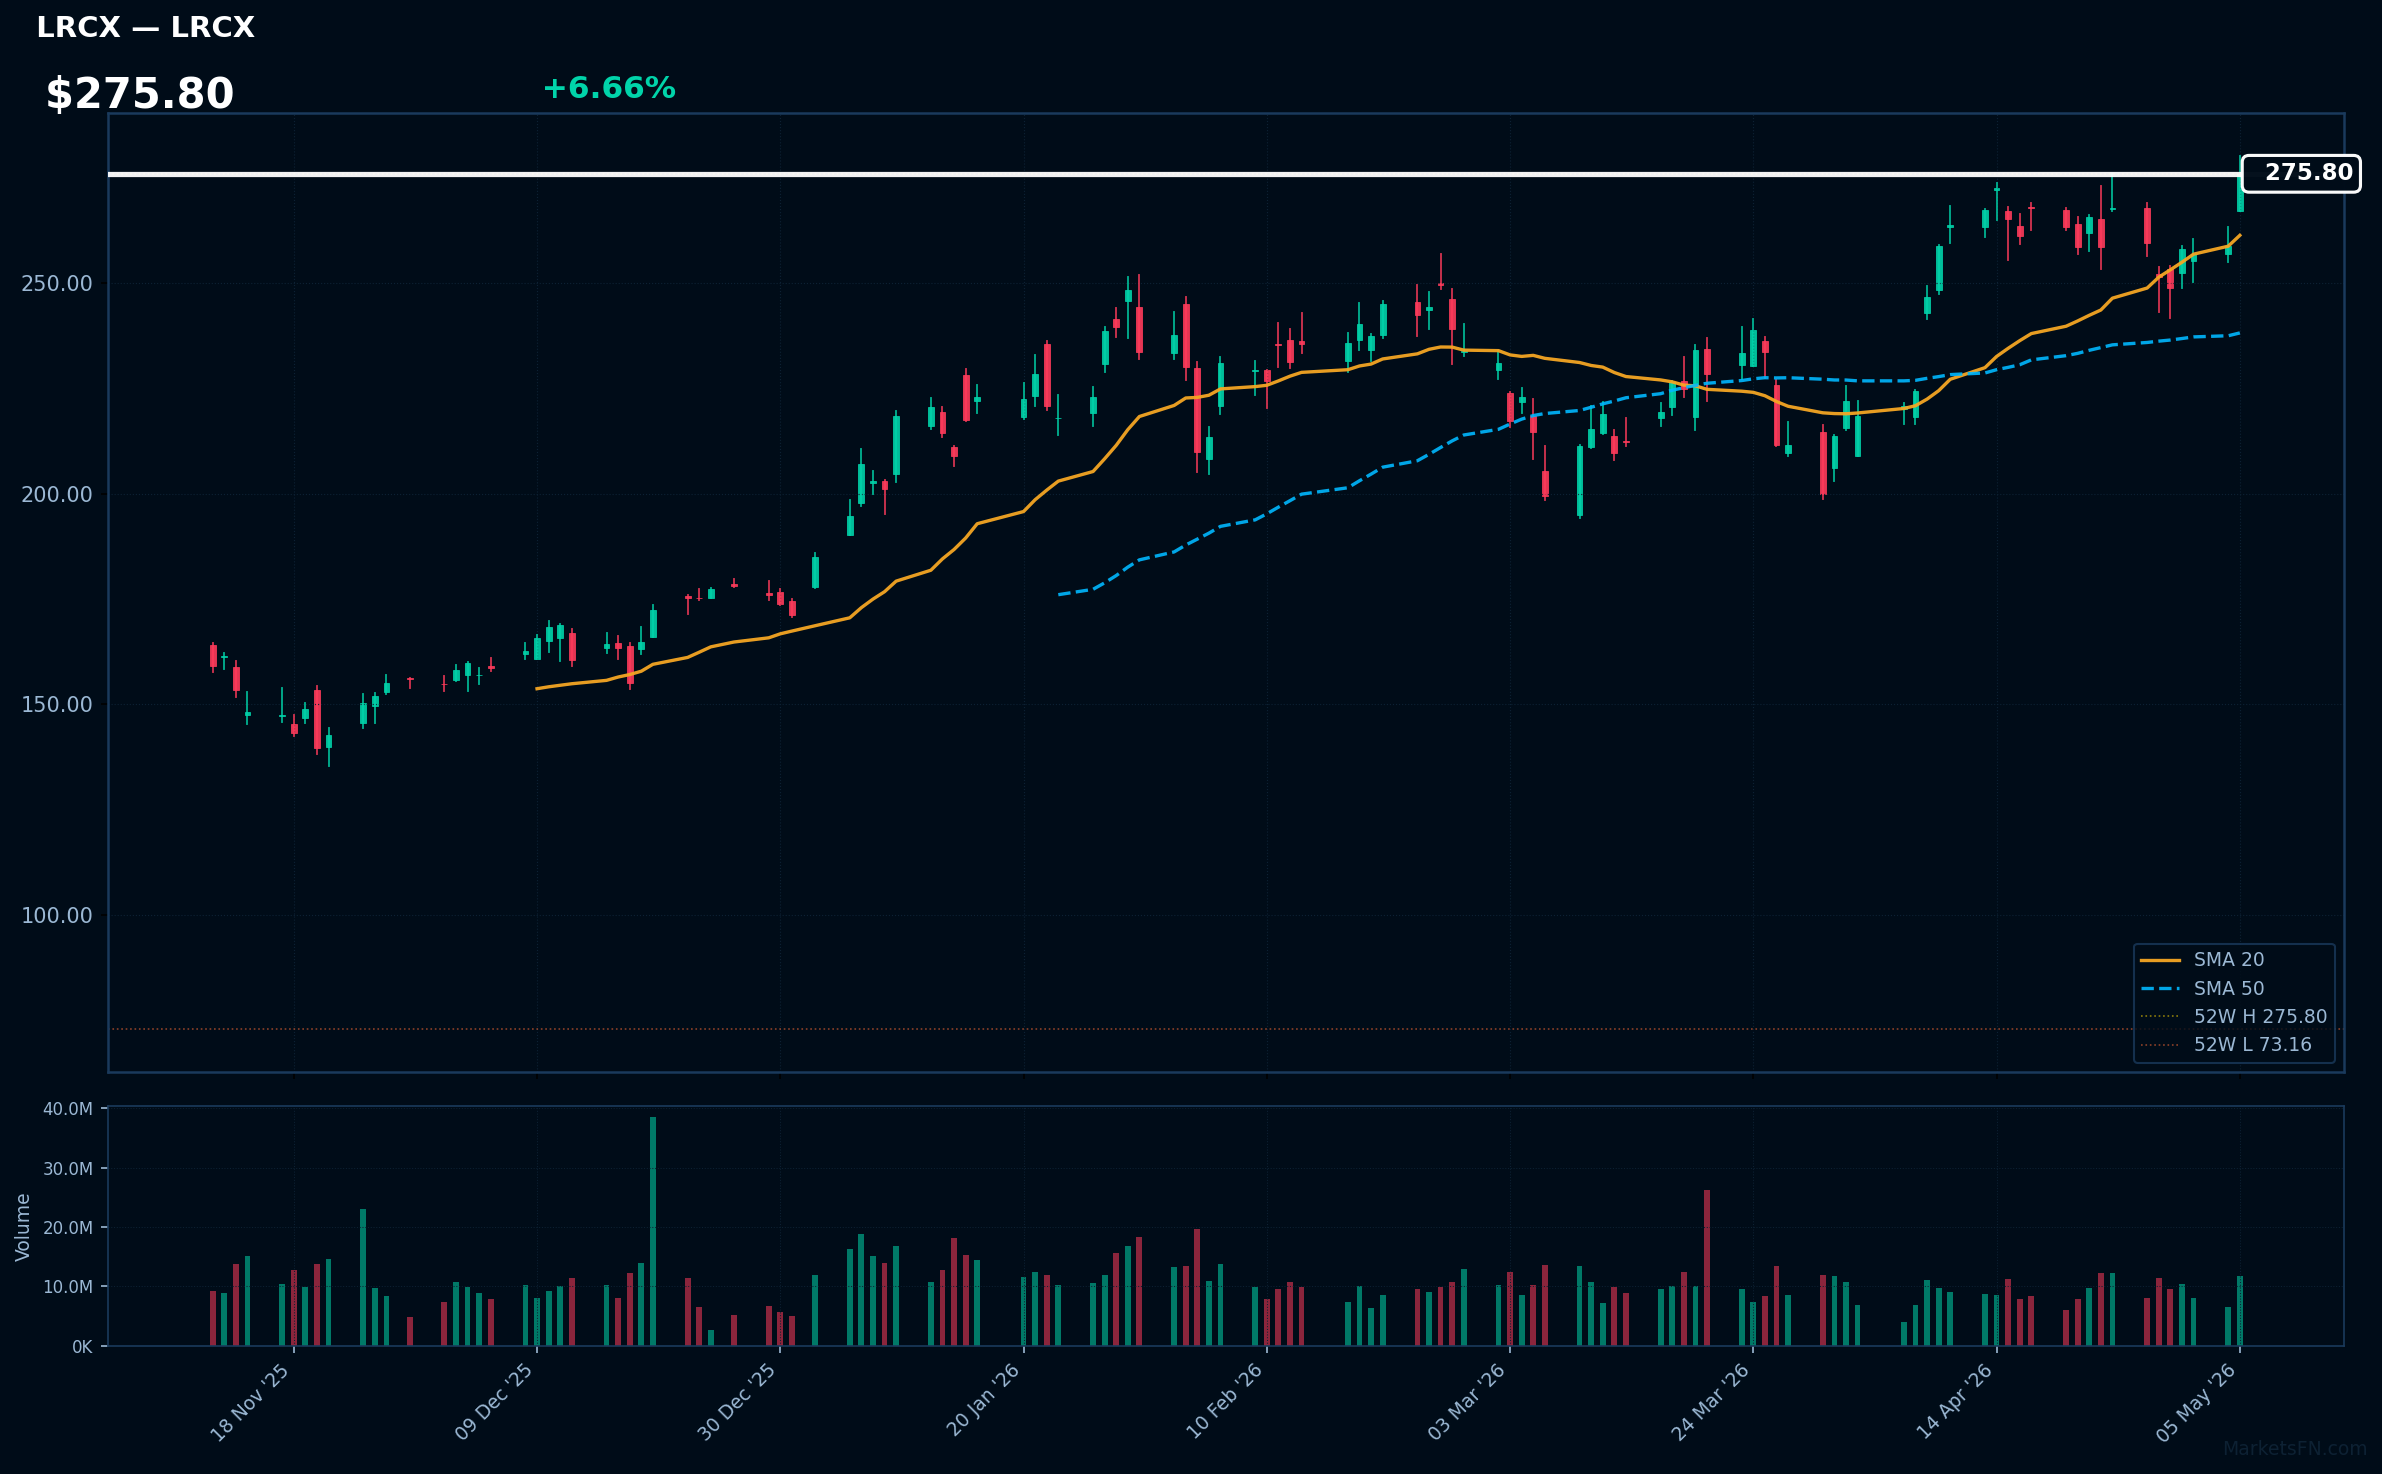Click the 20.0M volume axis label

click(x=68, y=1227)
